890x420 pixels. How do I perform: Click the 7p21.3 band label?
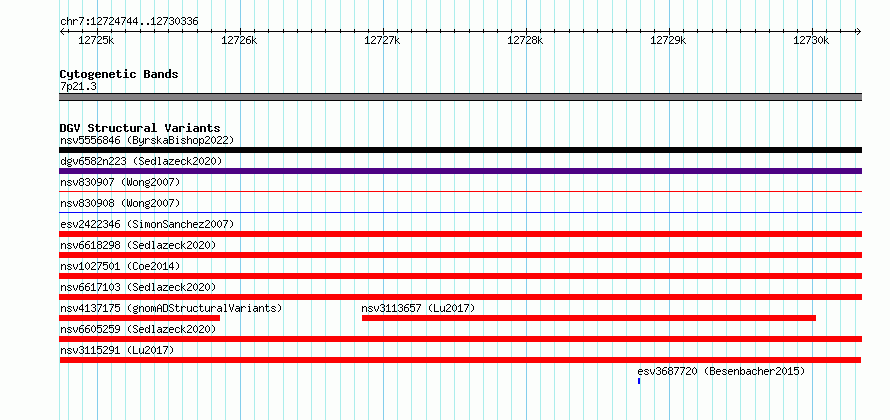(78, 86)
